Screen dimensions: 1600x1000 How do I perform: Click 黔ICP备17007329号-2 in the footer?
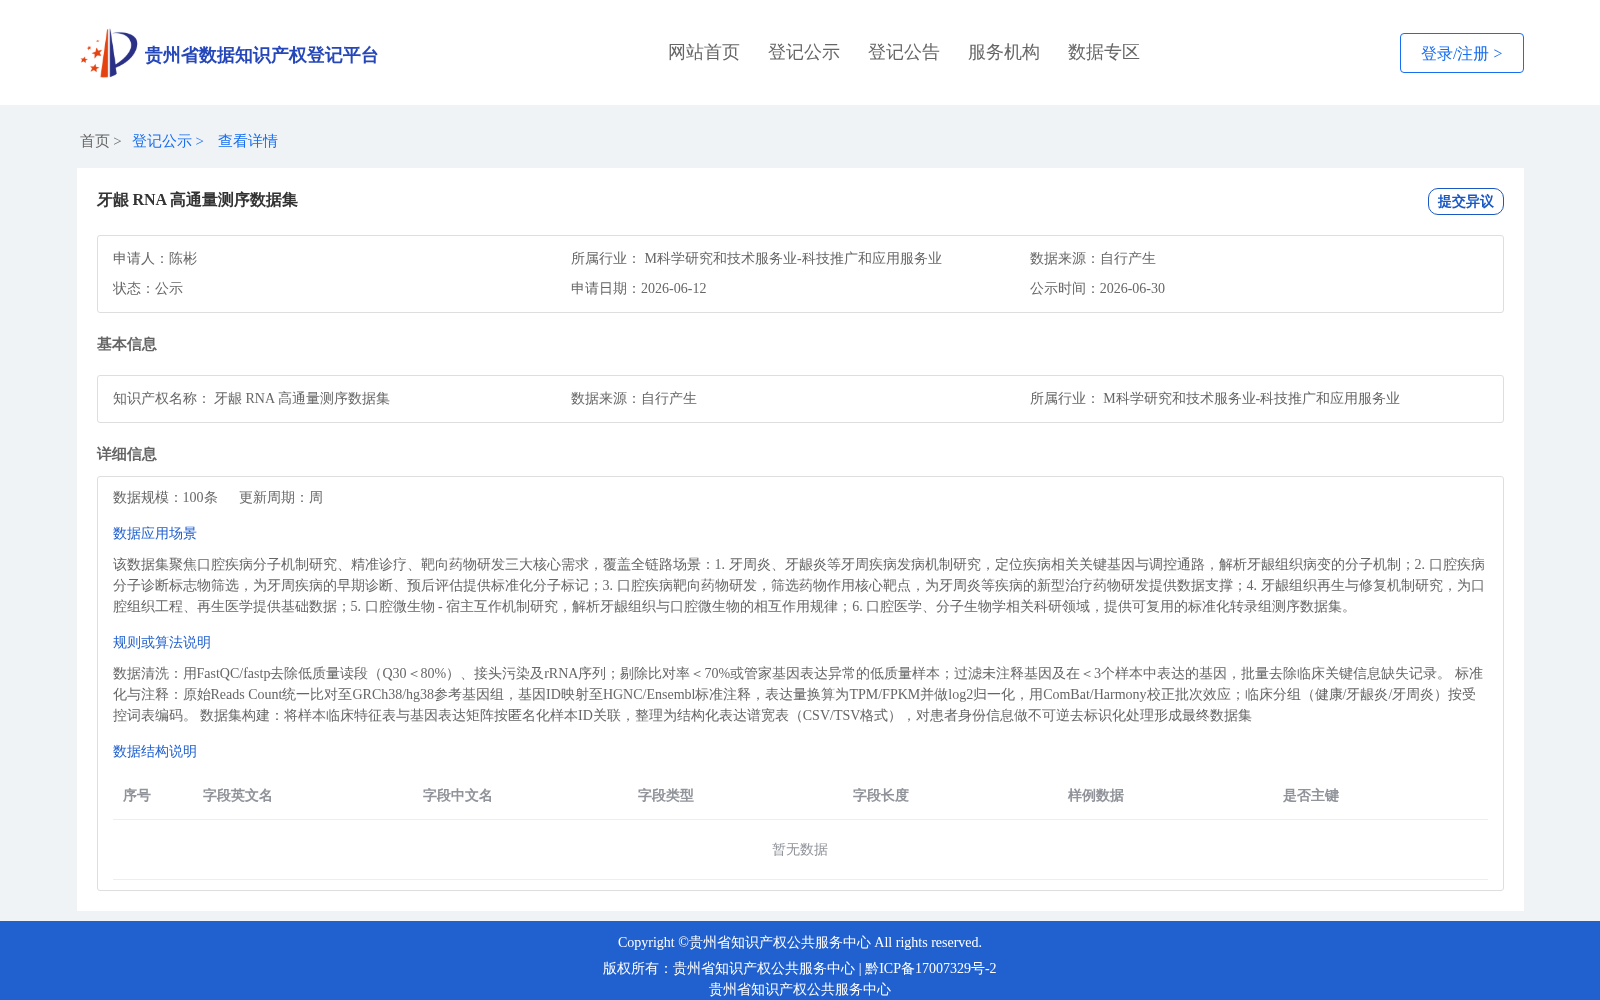[931, 968]
